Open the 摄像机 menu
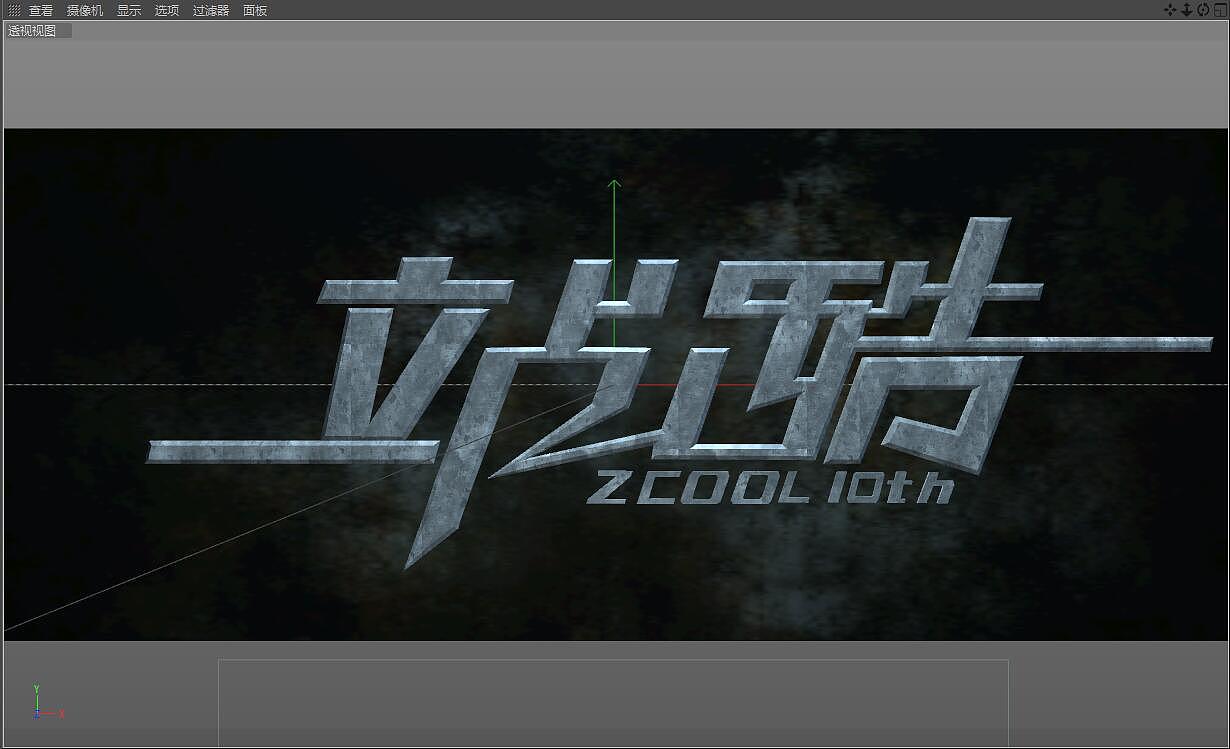Viewport: 1230px width, 749px height. [85, 10]
